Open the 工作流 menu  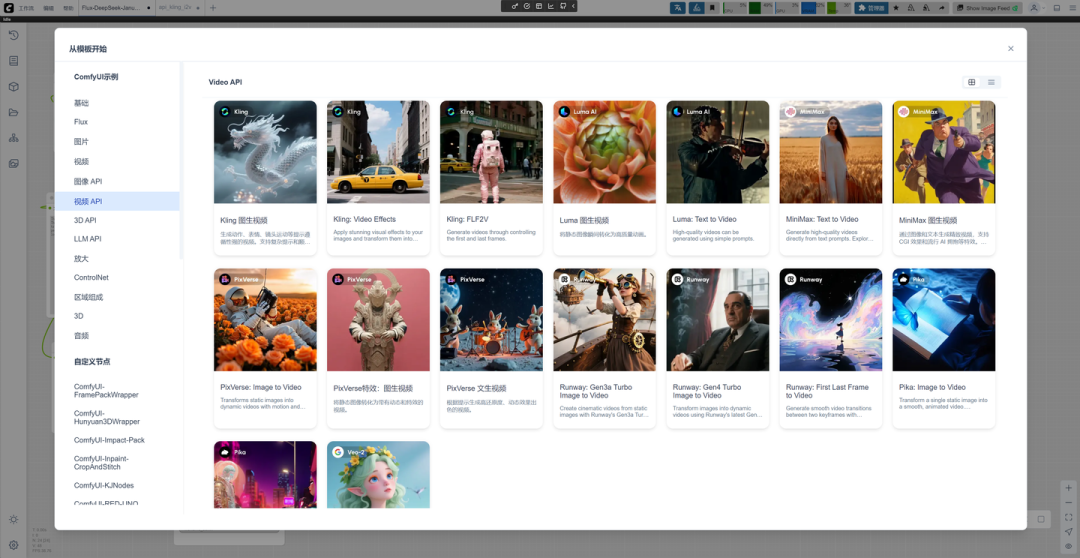click(x=26, y=8)
